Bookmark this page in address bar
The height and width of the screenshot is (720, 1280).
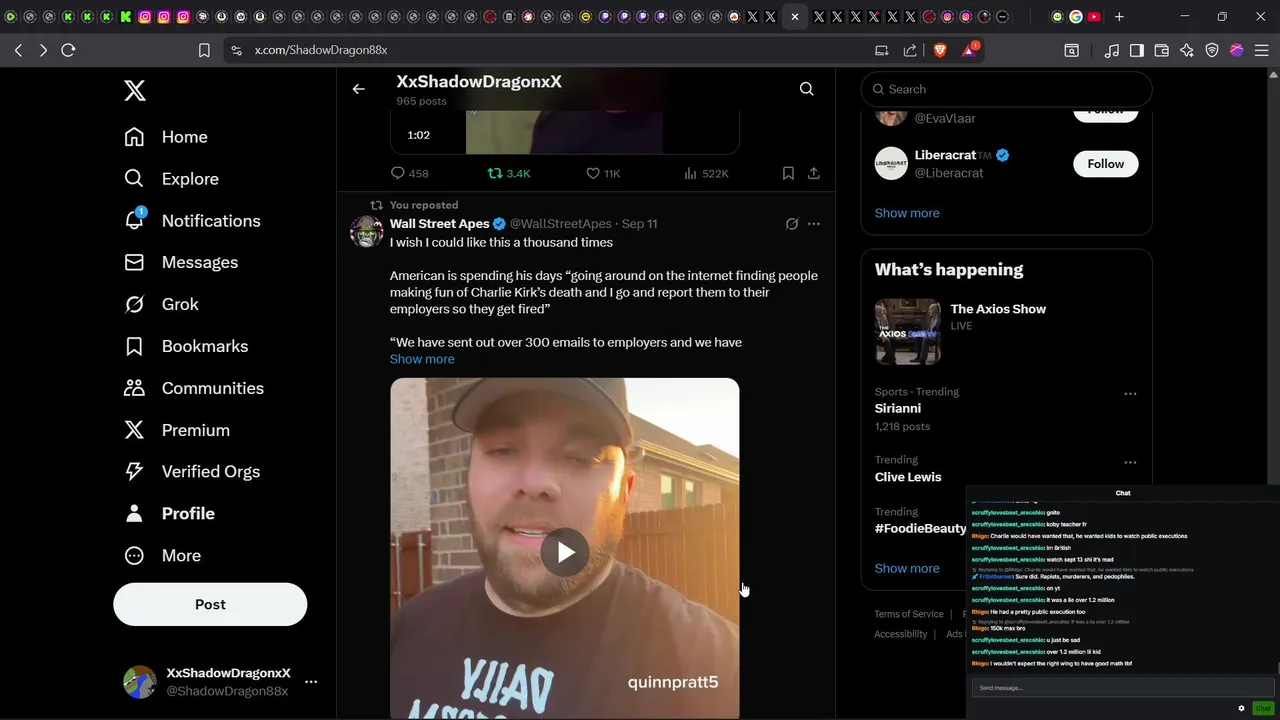tap(204, 50)
